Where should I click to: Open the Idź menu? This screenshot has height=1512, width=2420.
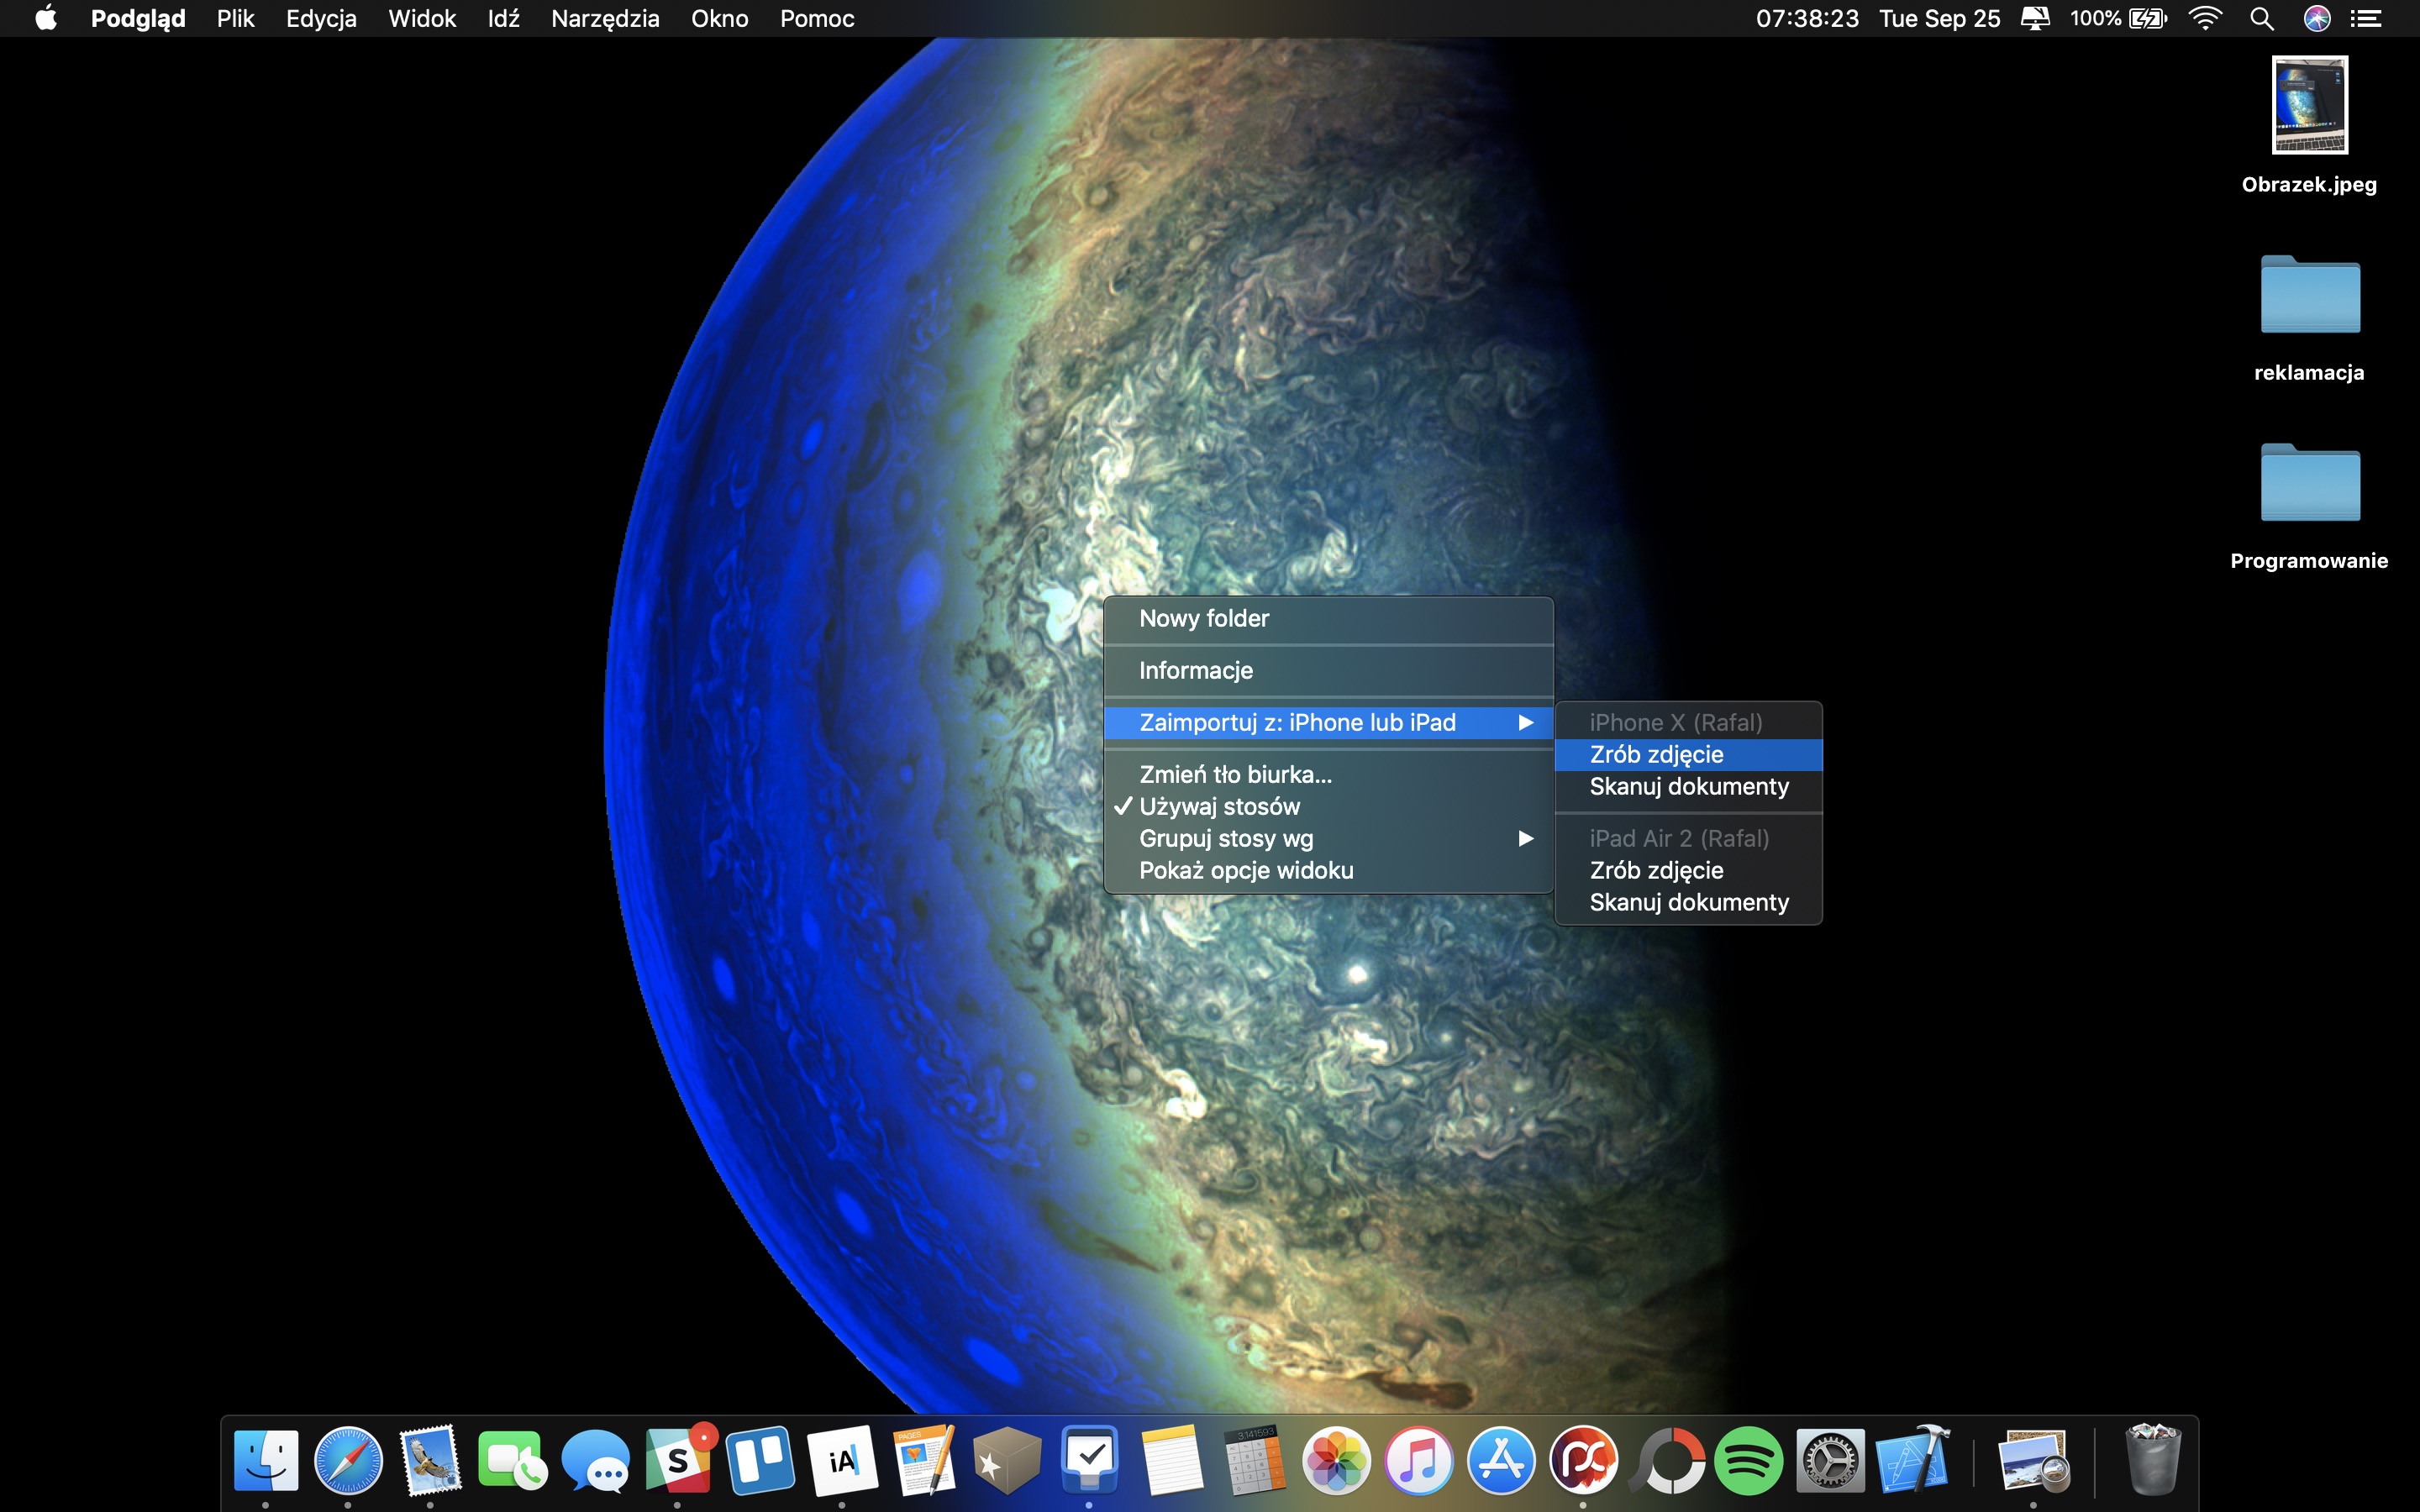click(x=503, y=18)
